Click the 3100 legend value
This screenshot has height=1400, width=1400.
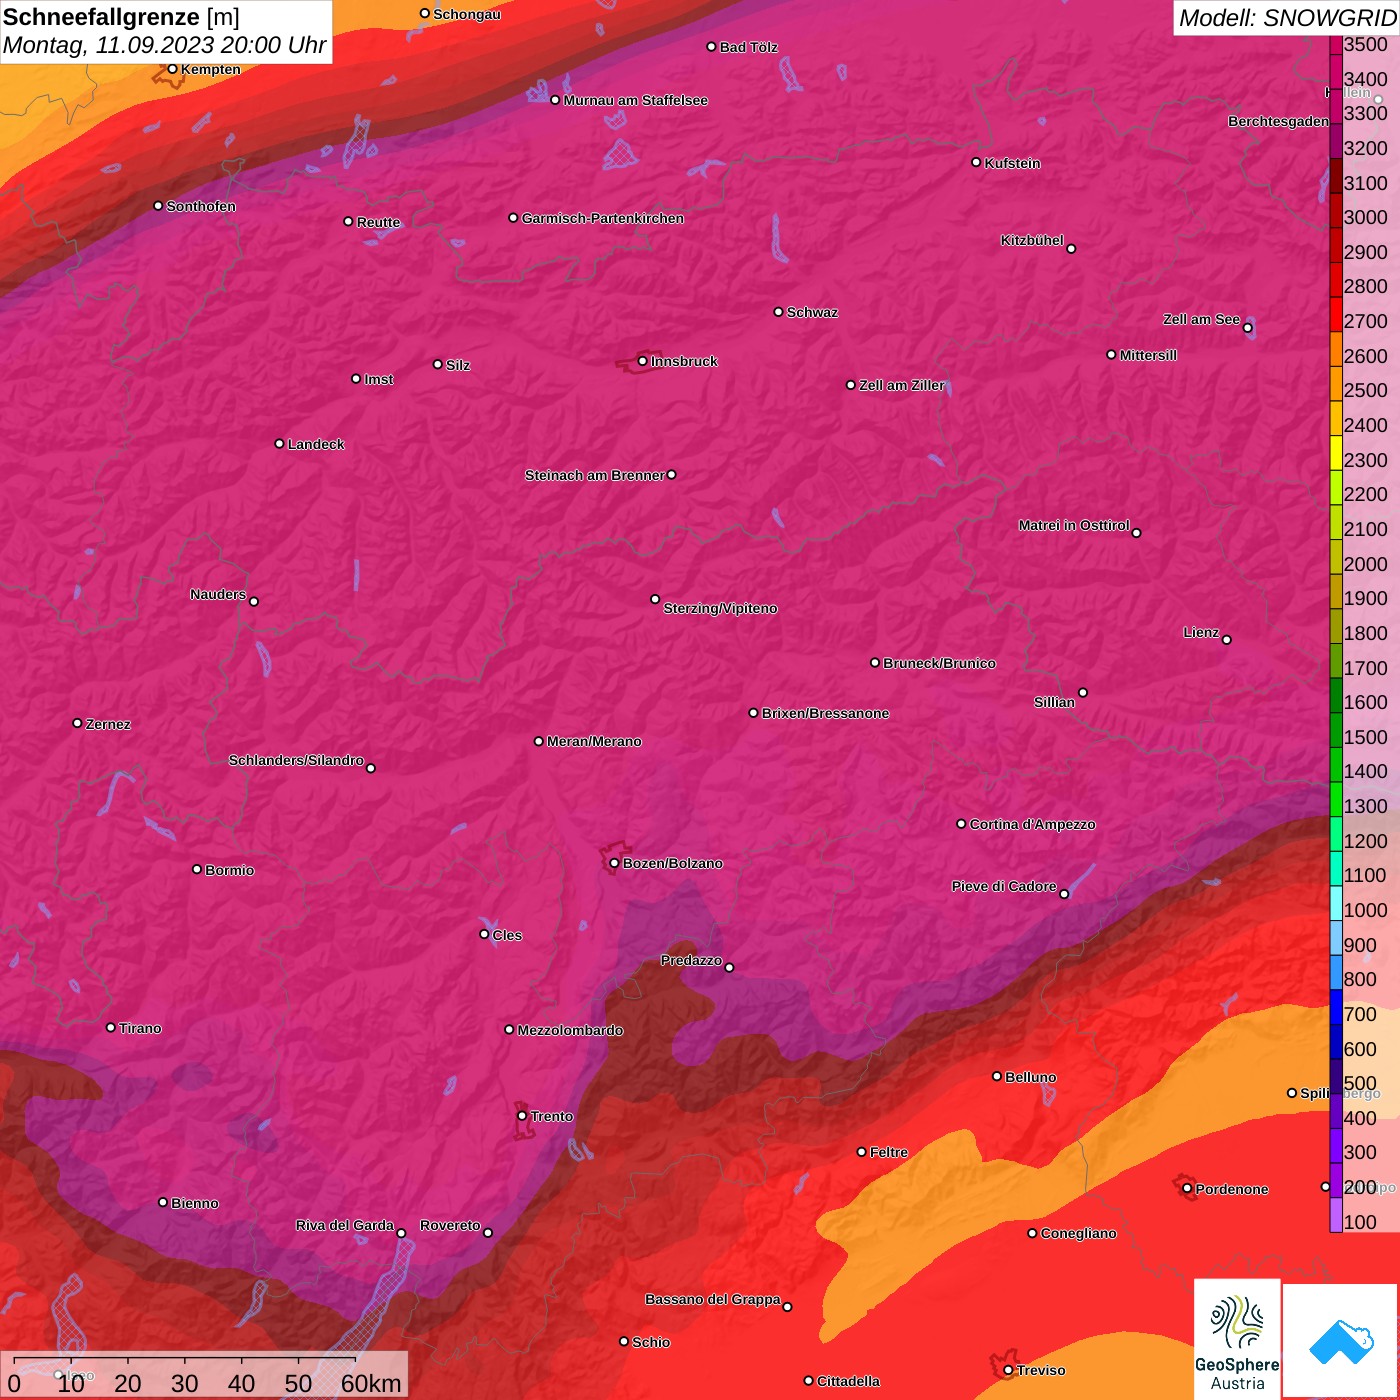pyautogui.click(x=1365, y=183)
